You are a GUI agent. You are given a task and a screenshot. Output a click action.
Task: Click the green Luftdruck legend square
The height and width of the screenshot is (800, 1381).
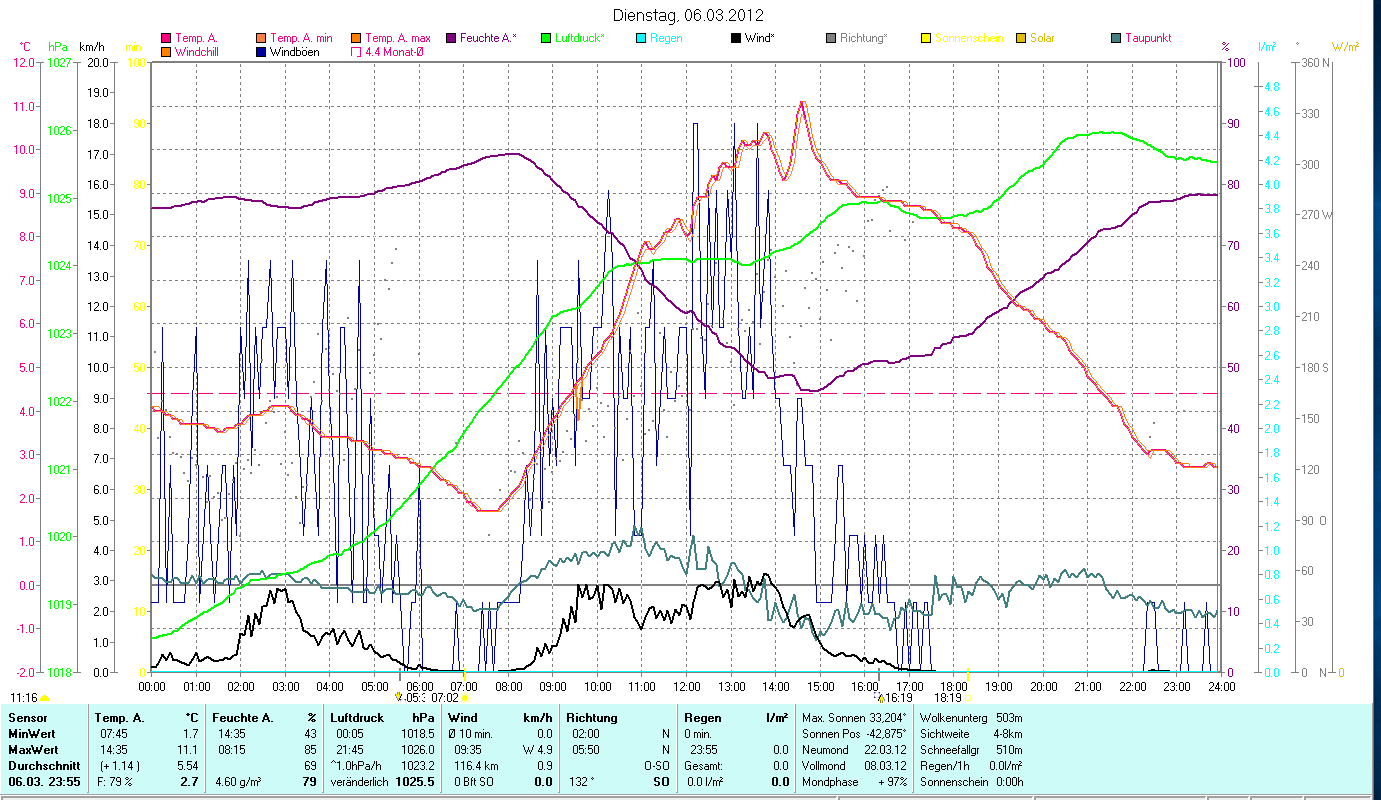point(546,38)
